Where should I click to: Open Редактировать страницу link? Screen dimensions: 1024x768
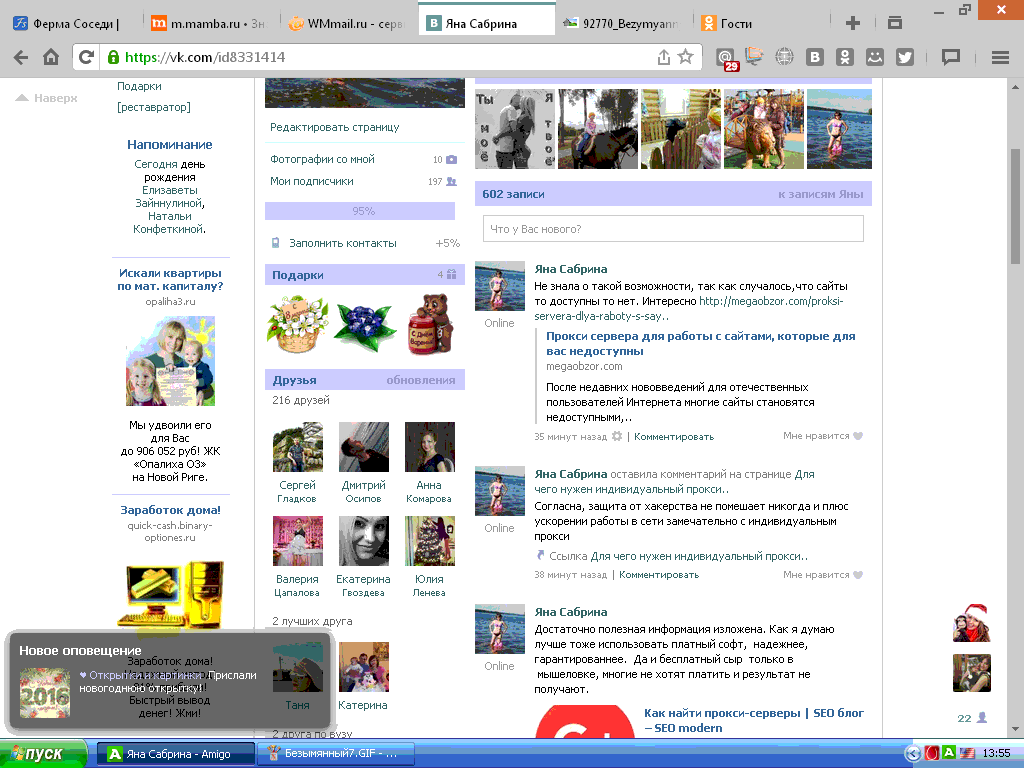[x=334, y=127]
